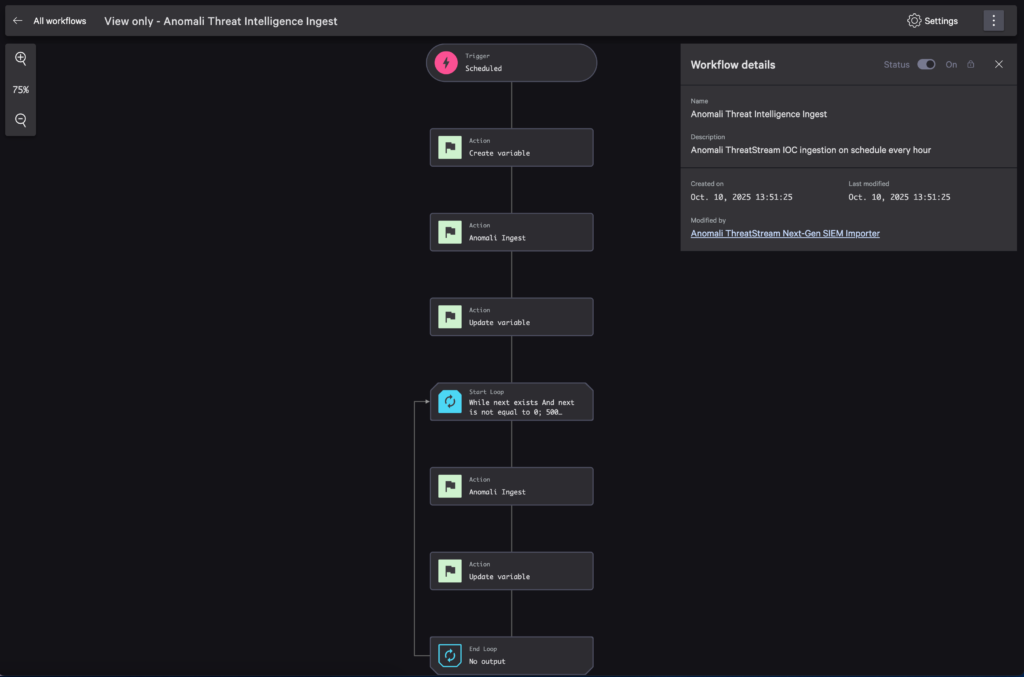
Task: Open Anomali ThreatStream Next-Gen SIEM Importer link
Action: 785,233
